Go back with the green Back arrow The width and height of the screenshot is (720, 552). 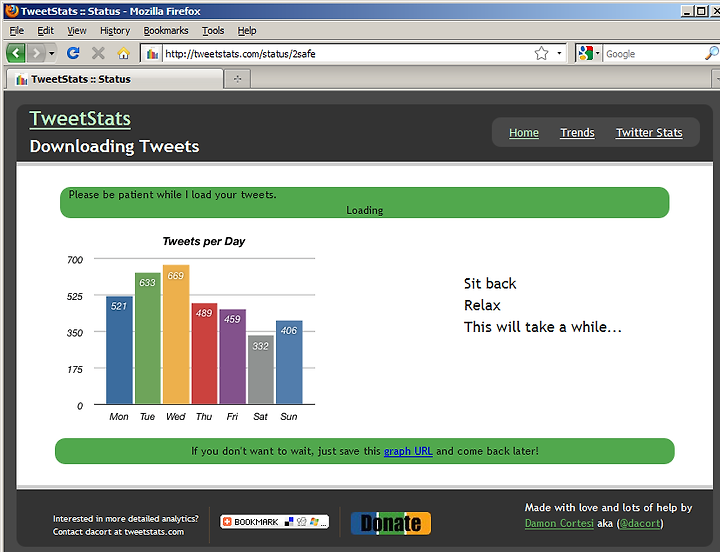(16, 53)
